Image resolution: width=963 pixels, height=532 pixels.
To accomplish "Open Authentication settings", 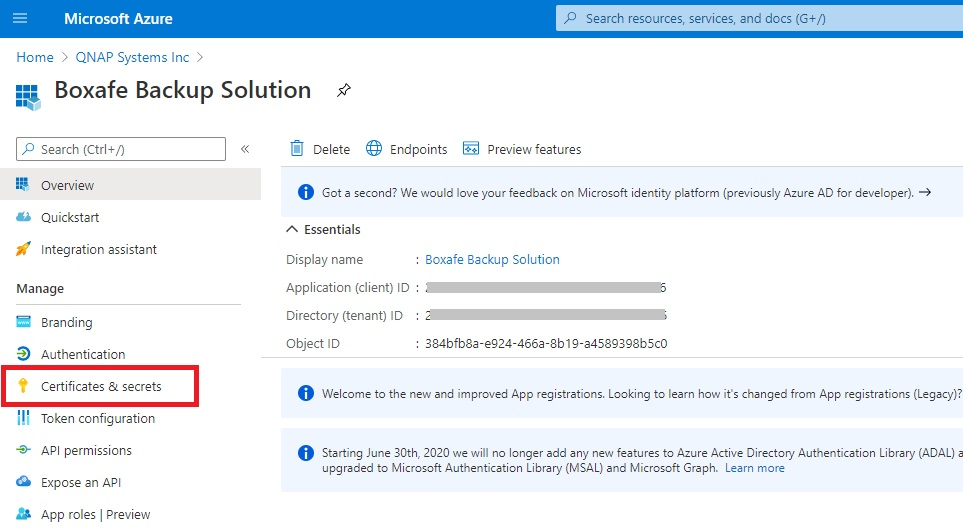I will [83, 354].
